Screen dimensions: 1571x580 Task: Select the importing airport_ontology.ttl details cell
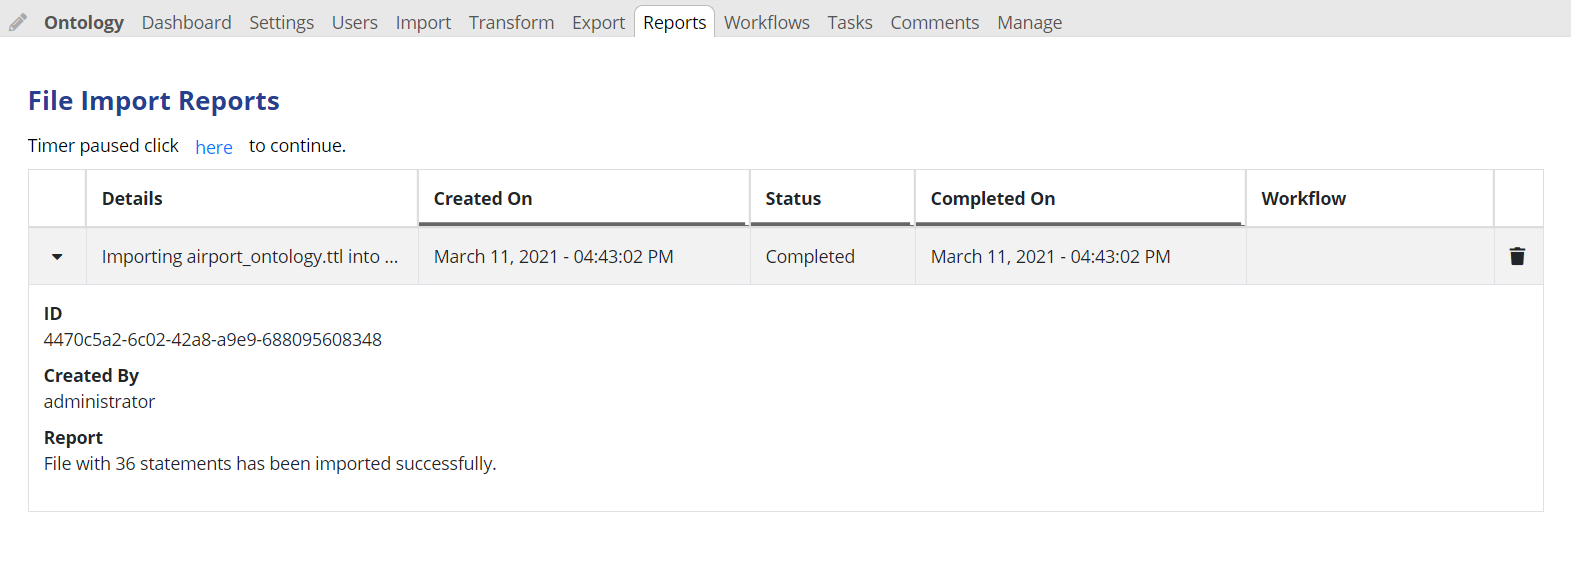coord(250,256)
